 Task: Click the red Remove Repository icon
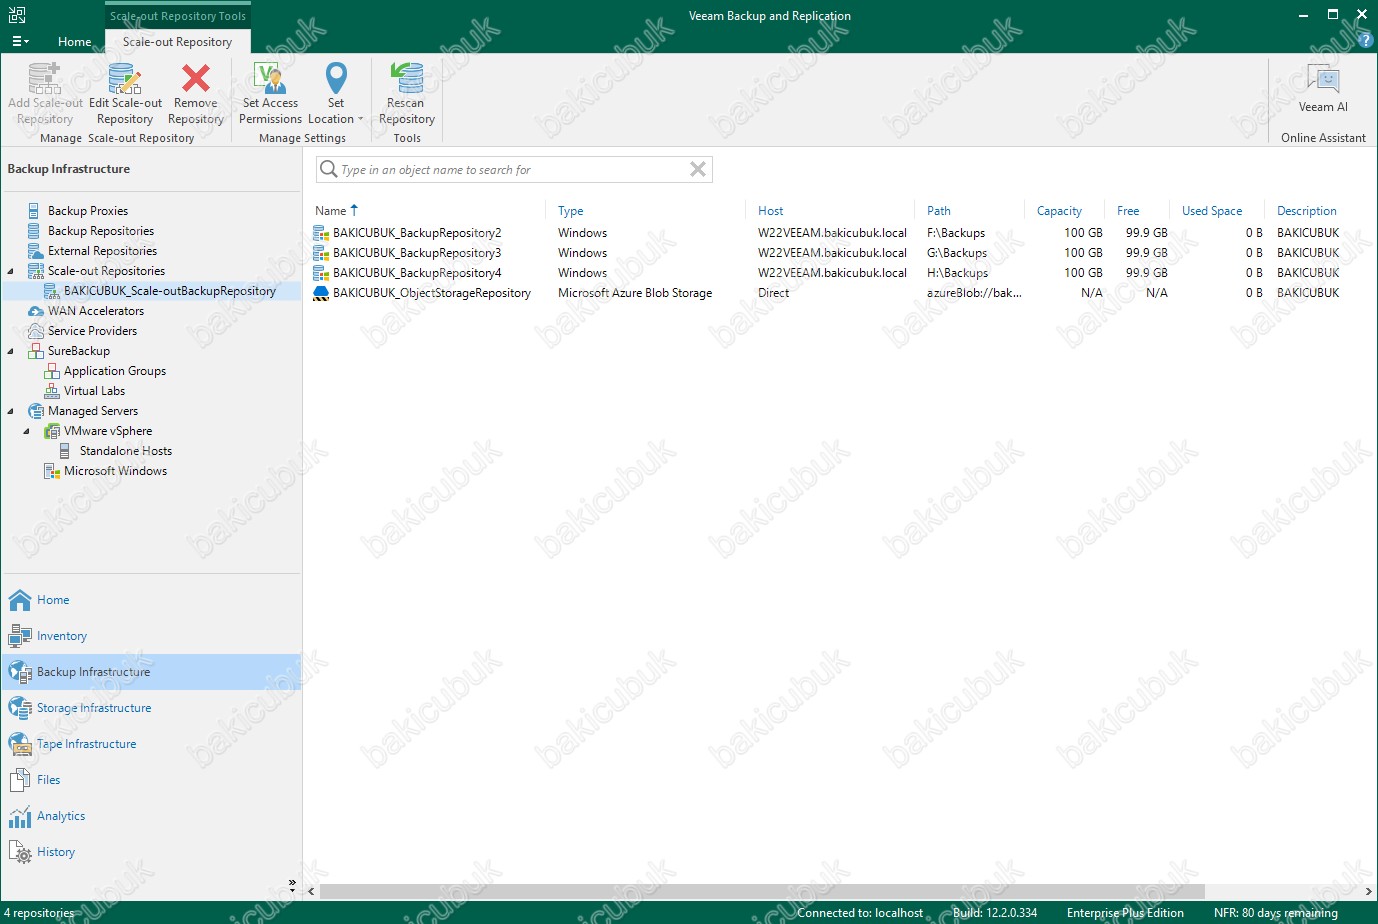point(196,79)
